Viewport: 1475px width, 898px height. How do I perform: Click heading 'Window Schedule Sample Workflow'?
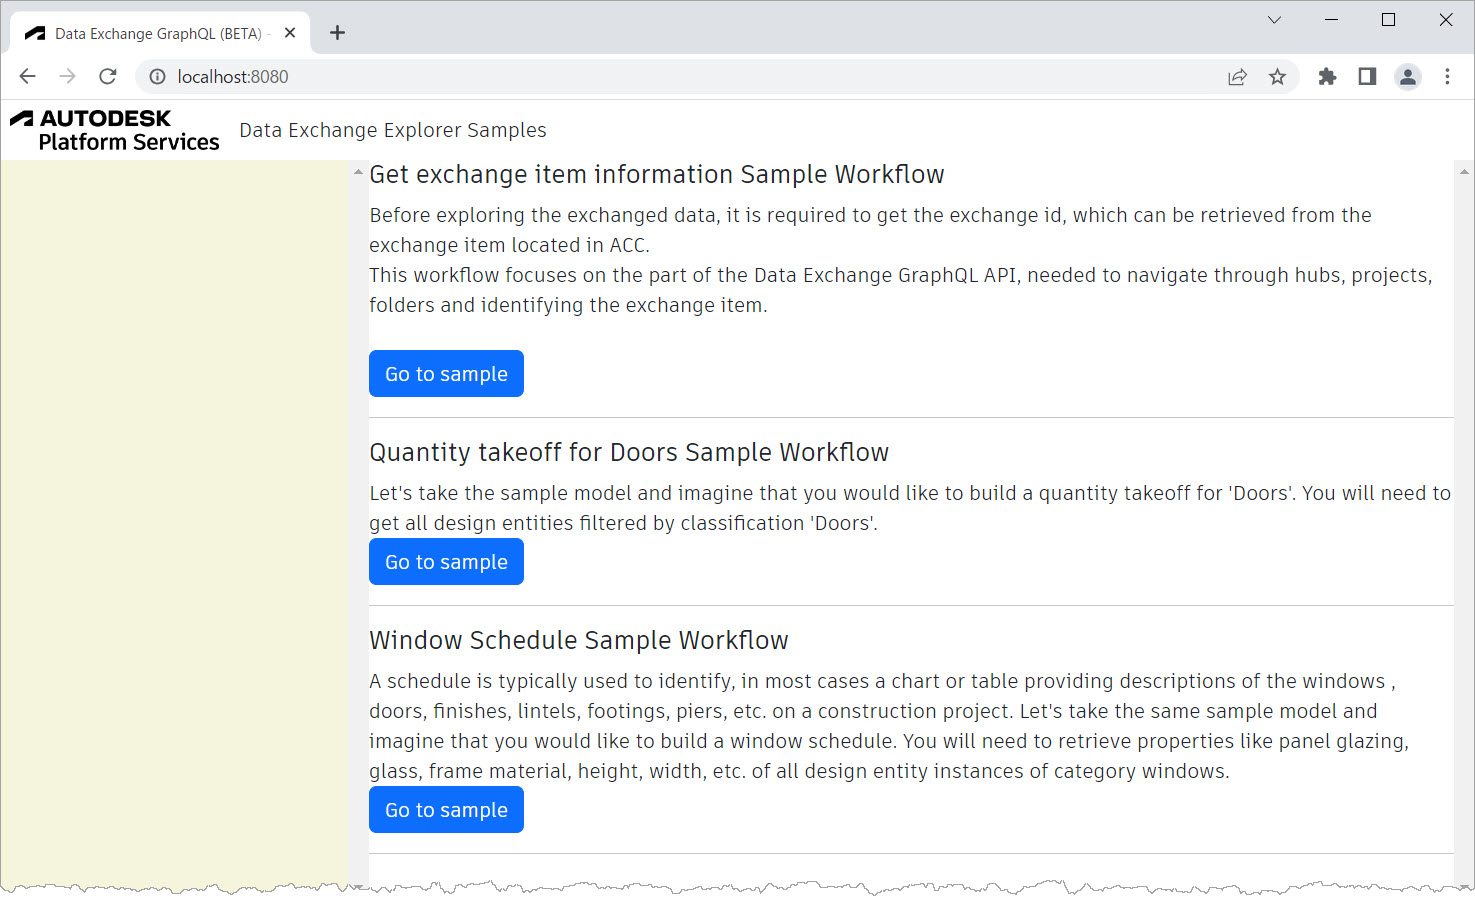coord(579,641)
